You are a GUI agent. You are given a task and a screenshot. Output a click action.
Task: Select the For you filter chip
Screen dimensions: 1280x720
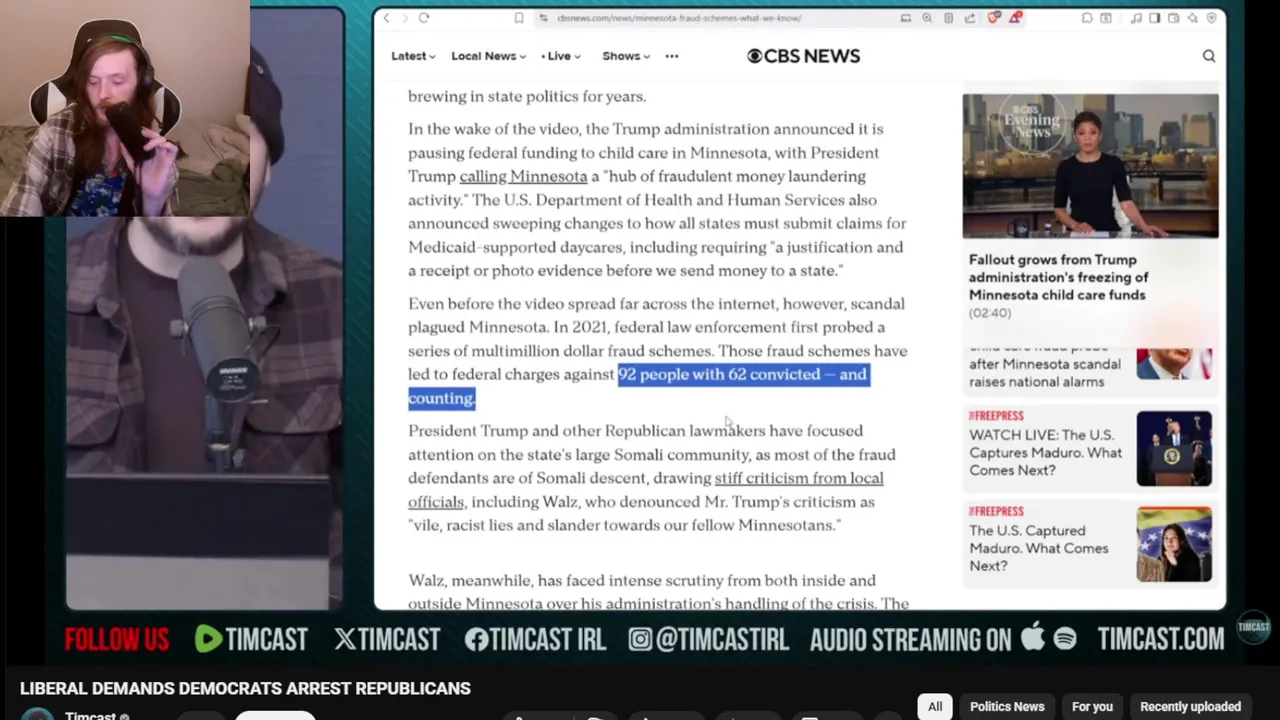1092,706
